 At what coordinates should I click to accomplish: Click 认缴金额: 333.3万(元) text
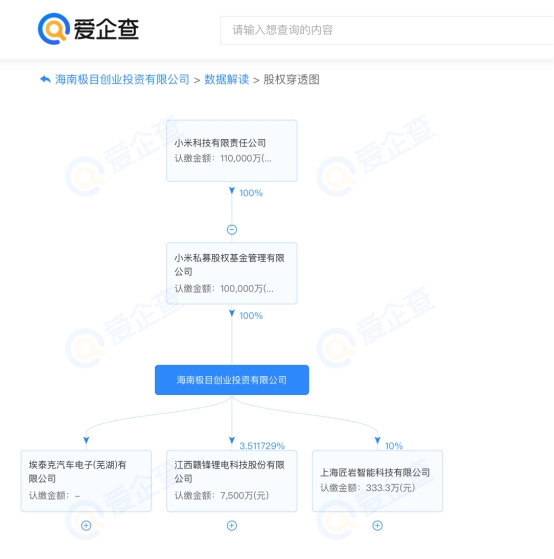(x=368, y=488)
